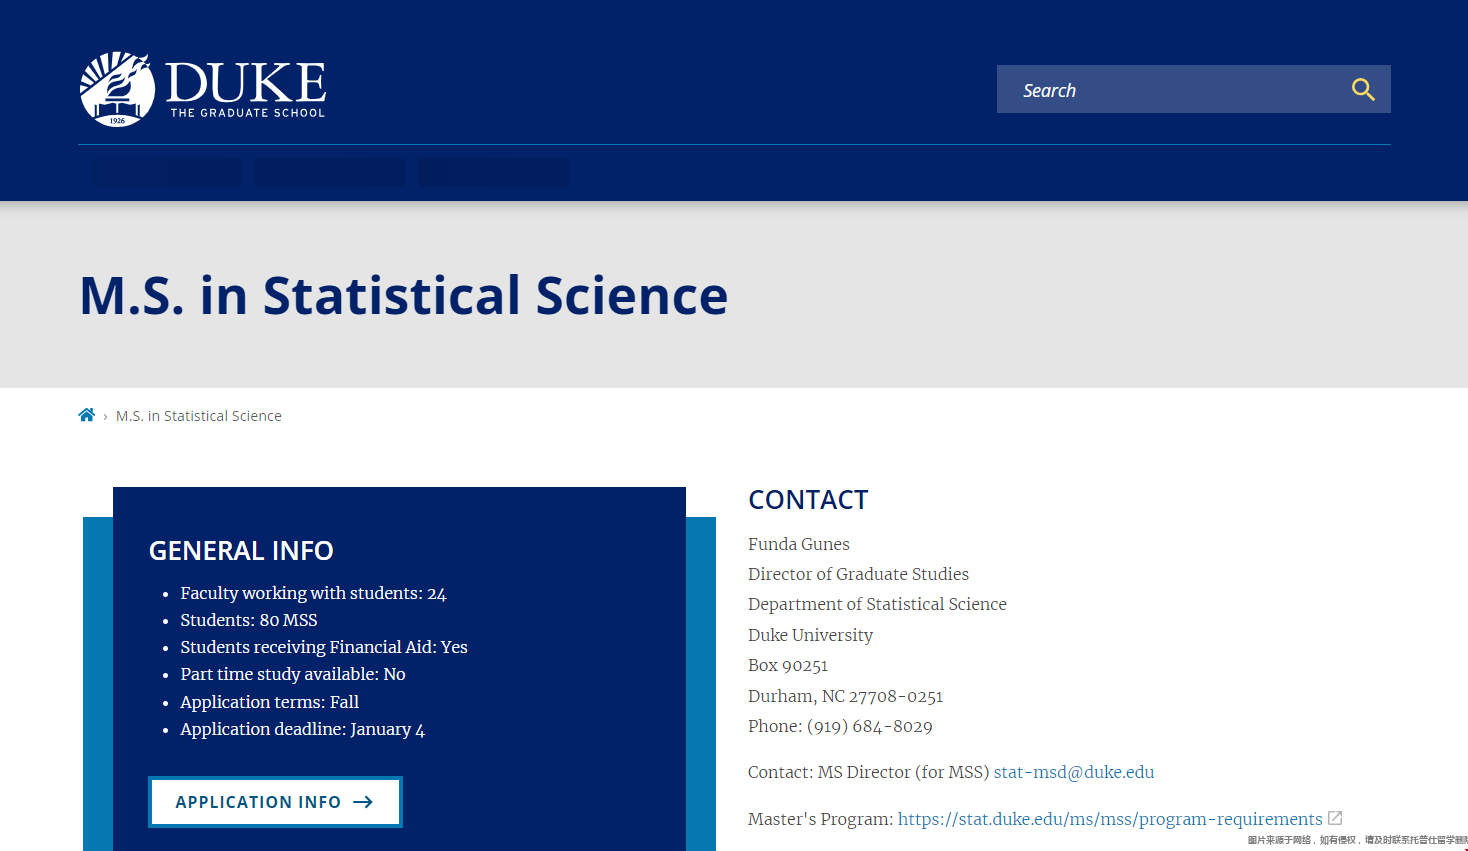Click 'Part time study available: No' item
Screen dimensions: 1468x851
tap(293, 674)
